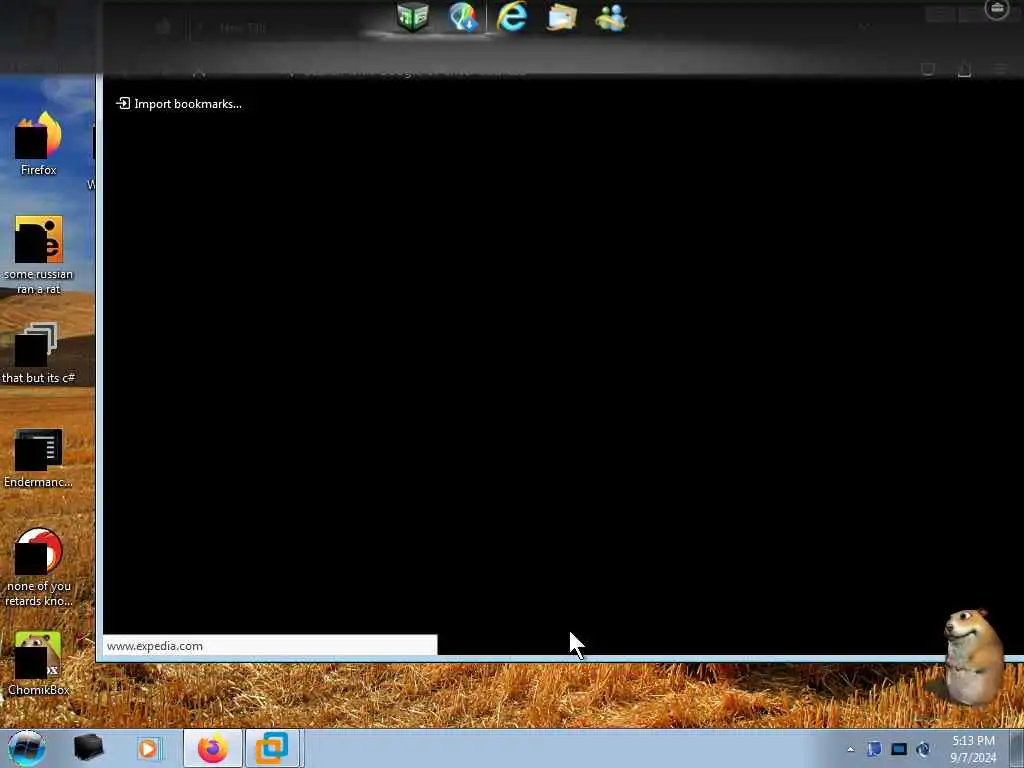Click the black box icon on taskbar
The height and width of the screenshot is (768, 1024).
click(88, 748)
